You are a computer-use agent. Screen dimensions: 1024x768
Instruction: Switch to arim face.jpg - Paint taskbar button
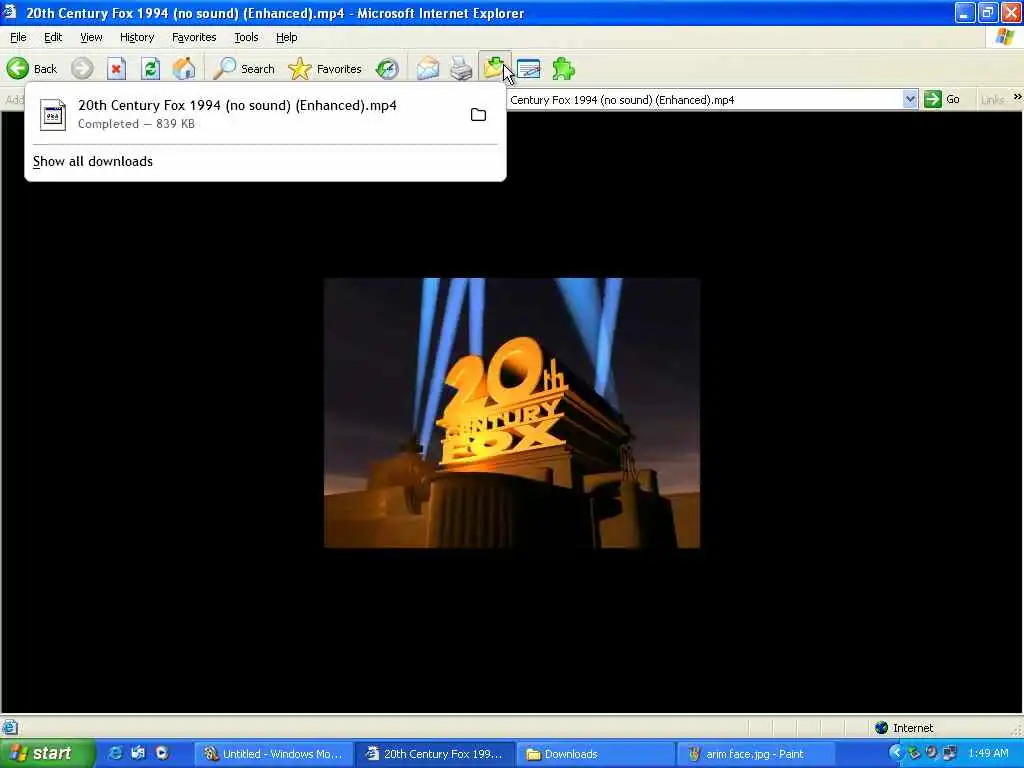tap(757, 754)
